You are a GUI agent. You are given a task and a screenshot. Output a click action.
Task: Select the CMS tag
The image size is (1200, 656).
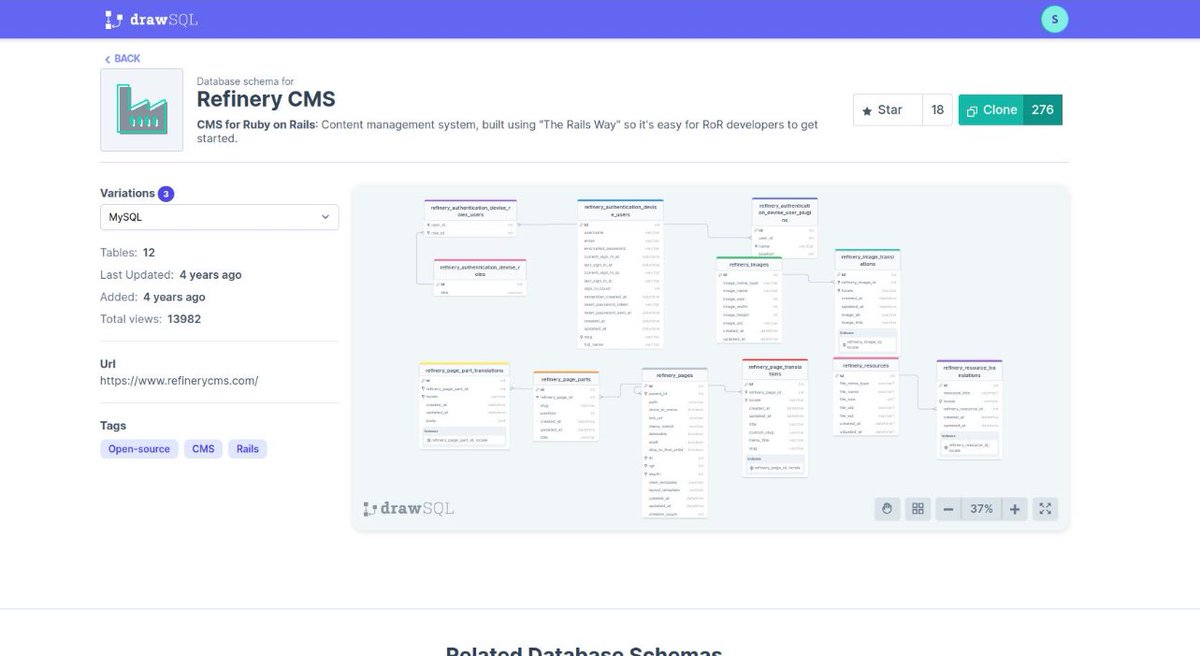(203, 449)
